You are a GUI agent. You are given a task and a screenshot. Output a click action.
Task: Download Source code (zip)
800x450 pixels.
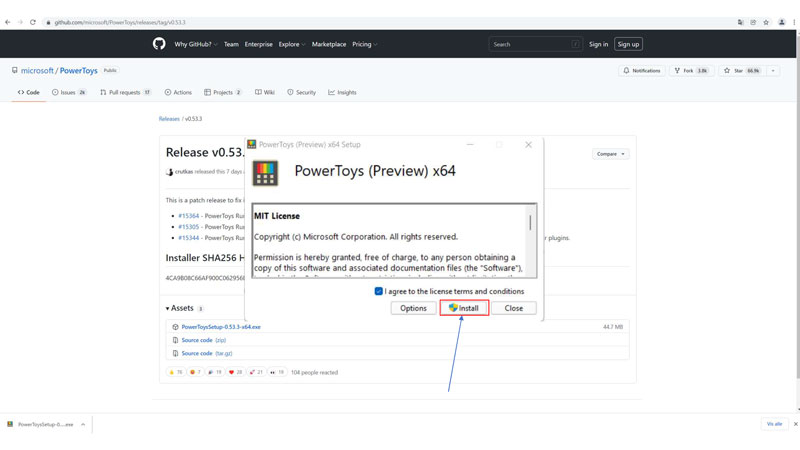click(204, 340)
